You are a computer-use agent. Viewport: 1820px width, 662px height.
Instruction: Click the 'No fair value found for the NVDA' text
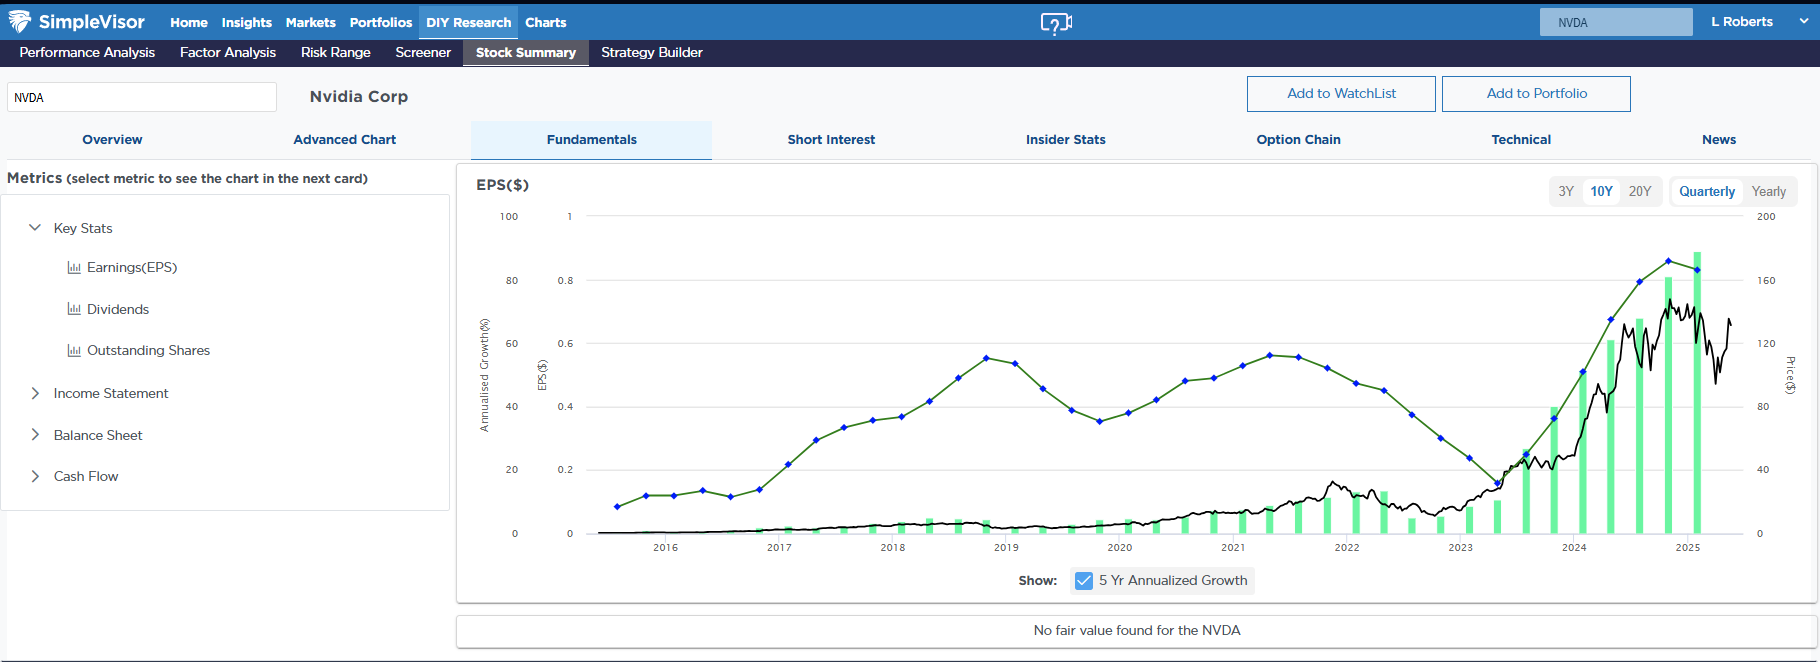tap(1137, 630)
